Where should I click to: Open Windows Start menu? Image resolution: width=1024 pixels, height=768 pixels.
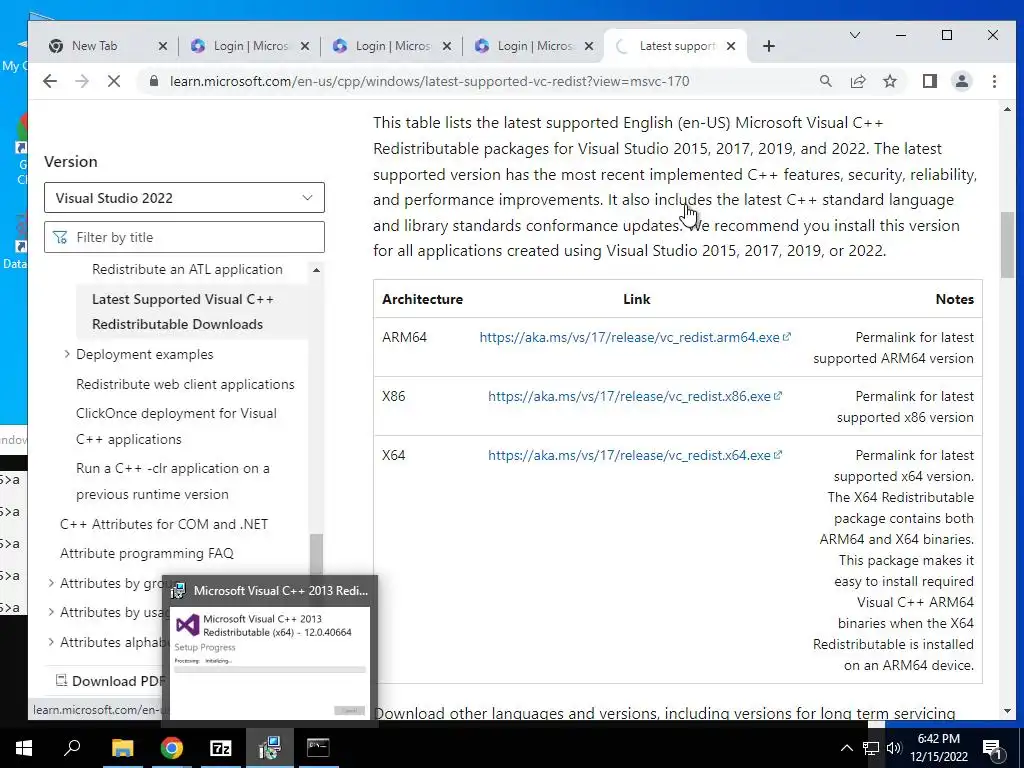tap(24, 748)
